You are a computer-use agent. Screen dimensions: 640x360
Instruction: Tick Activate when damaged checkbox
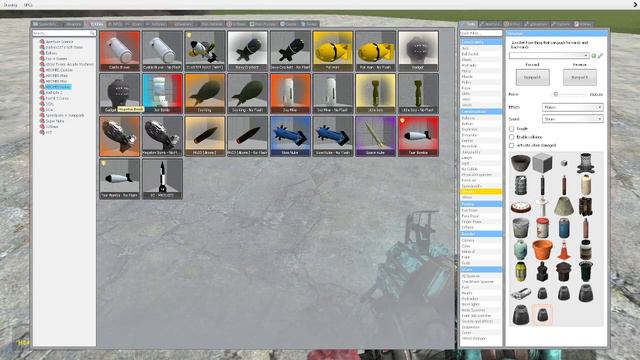511,145
